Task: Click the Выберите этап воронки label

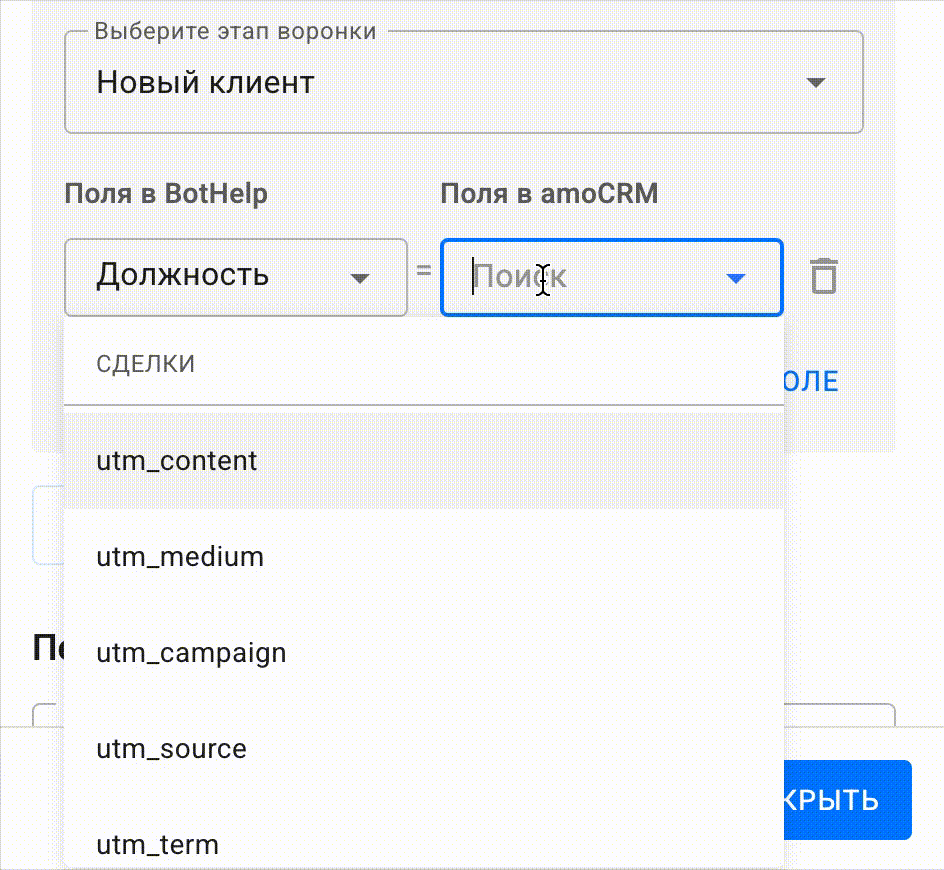Action: coord(235,31)
